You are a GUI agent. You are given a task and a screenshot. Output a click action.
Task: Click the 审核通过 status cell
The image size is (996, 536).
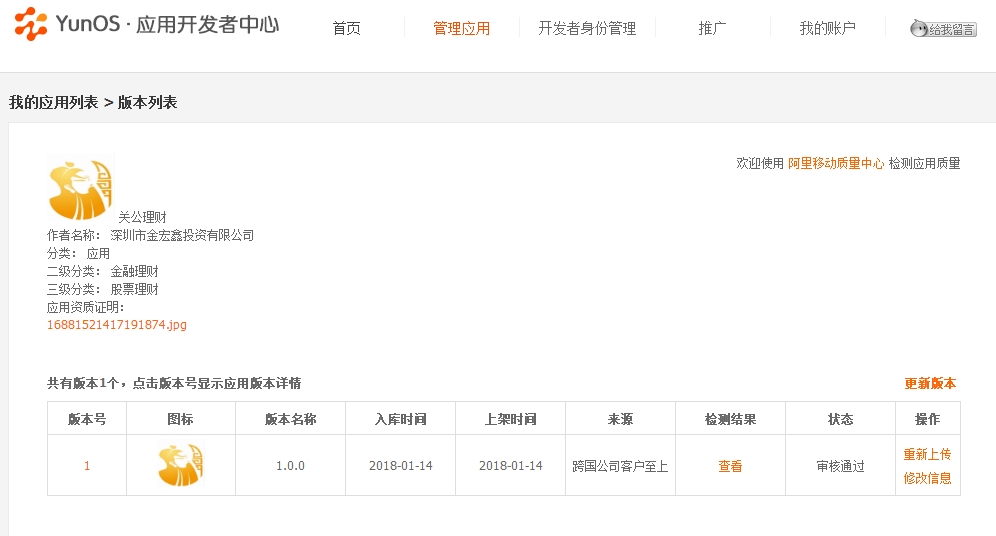coord(840,466)
